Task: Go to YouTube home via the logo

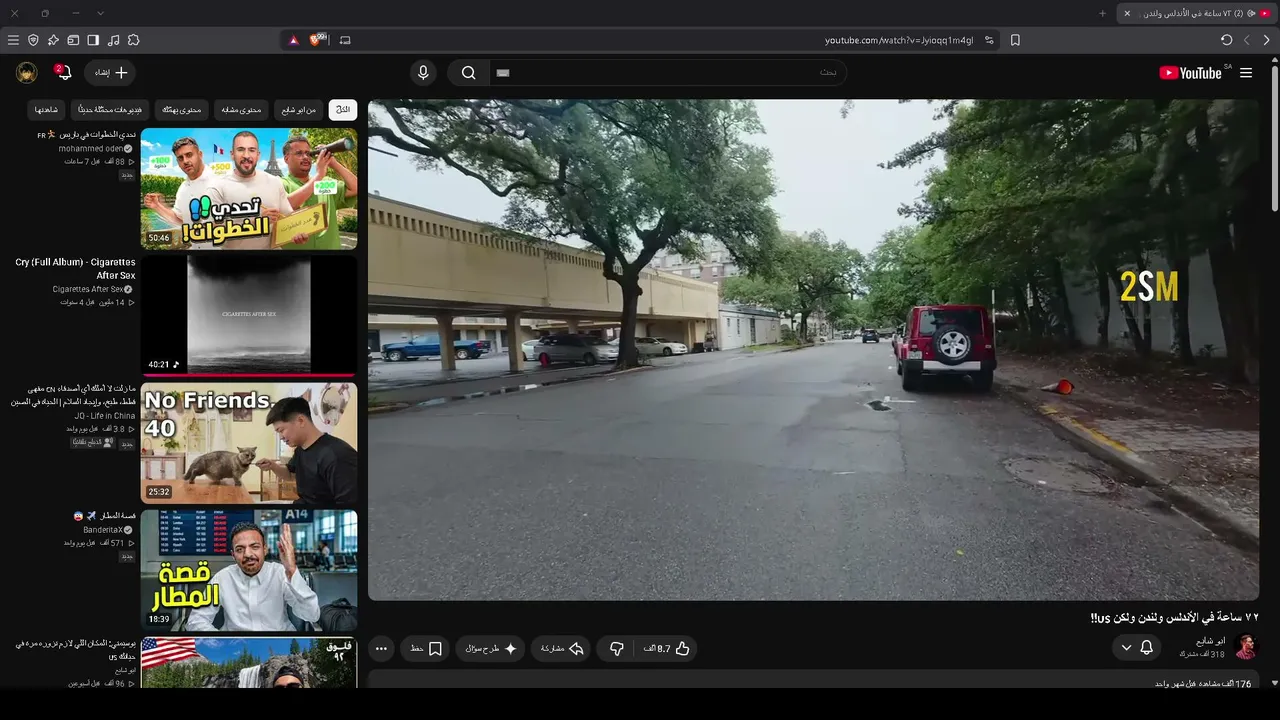Action: (1193, 73)
